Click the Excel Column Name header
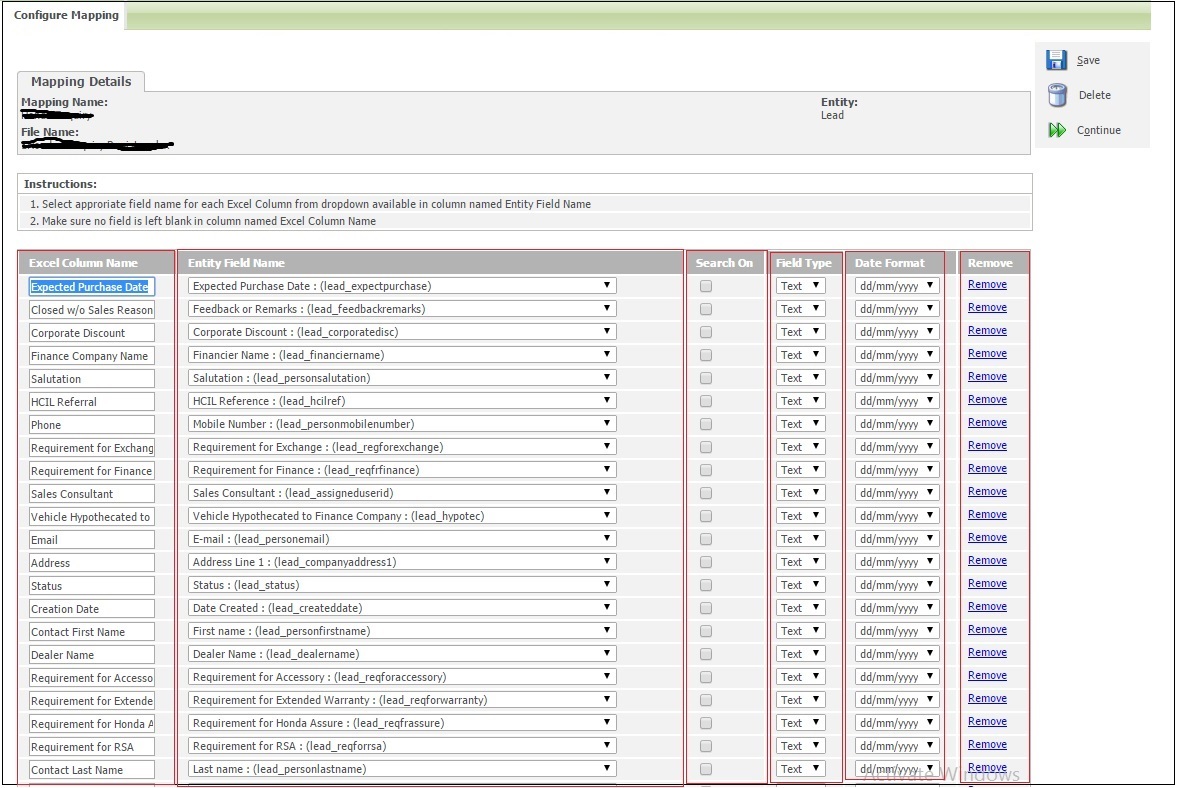Viewport: 1178px width, 788px height. pyautogui.click(x=83, y=263)
